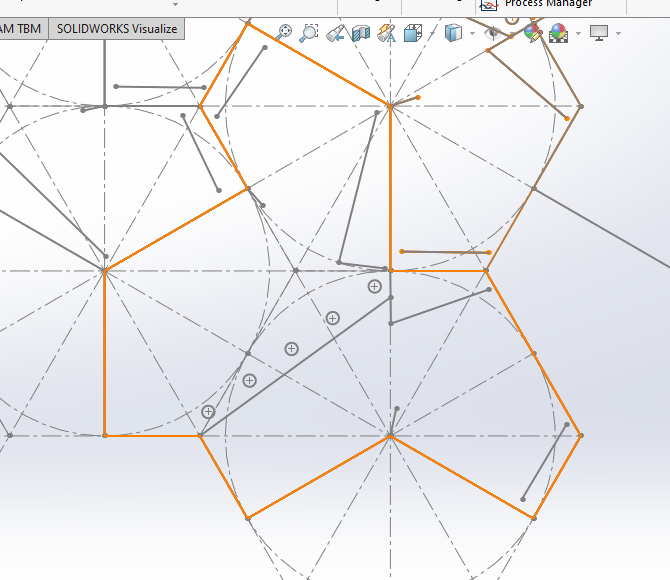Open the View Orientation cube icon

pos(413,33)
